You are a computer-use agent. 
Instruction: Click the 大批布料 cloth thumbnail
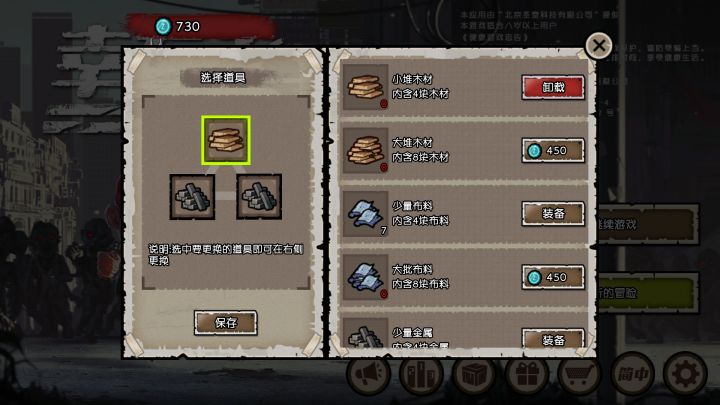tap(366, 277)
